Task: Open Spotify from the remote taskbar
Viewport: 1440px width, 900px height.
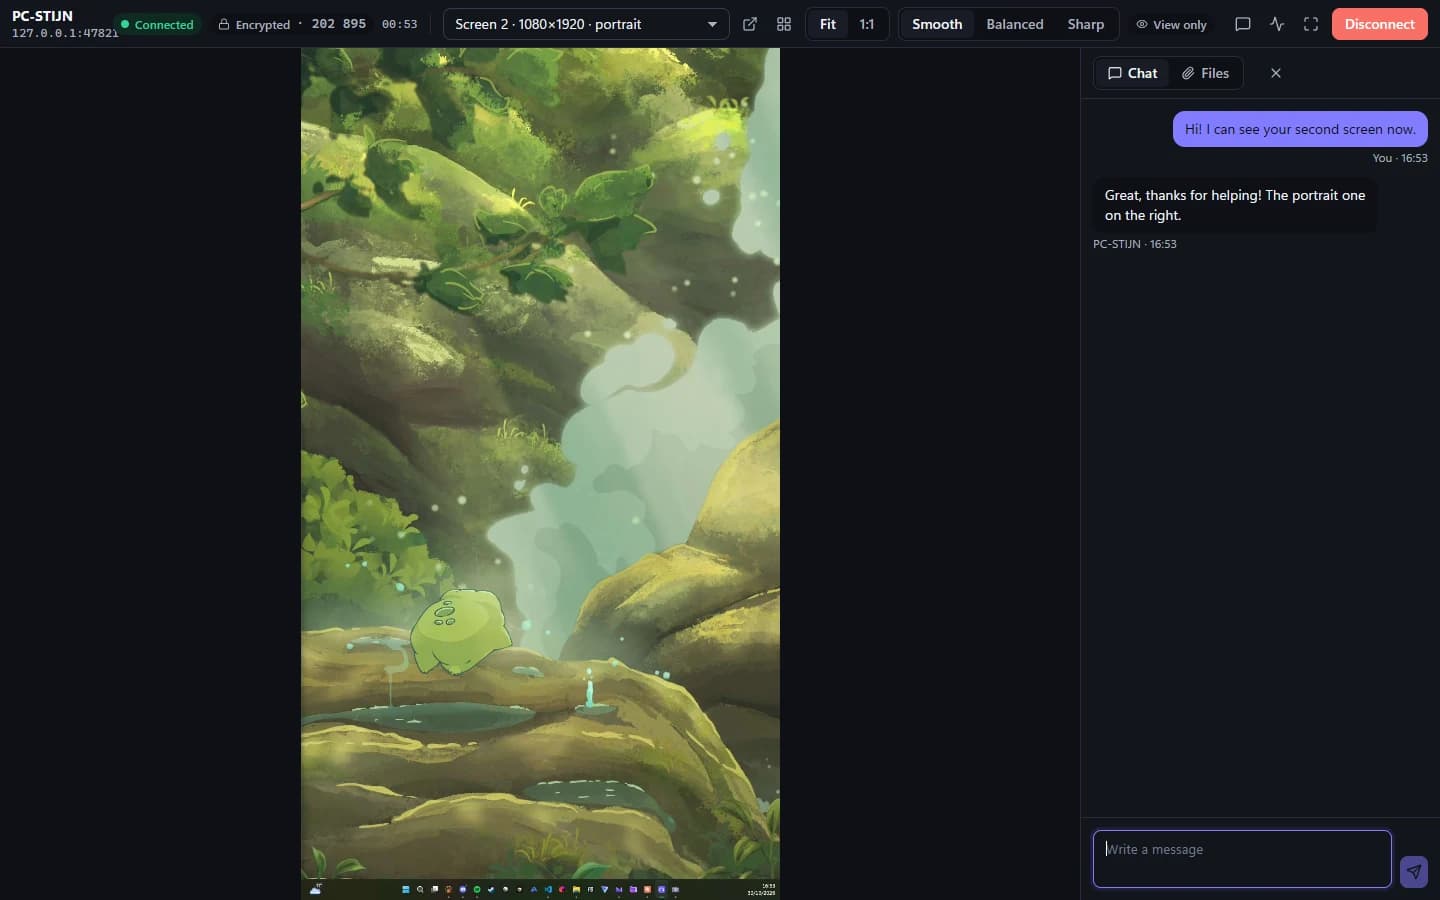Action: 477,889
